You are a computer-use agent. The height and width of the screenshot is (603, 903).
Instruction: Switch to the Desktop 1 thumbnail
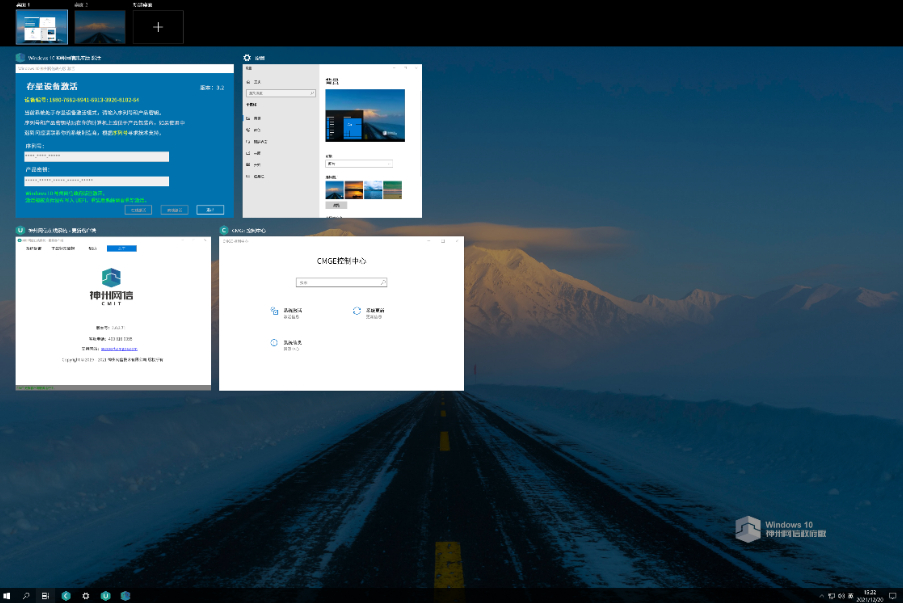click(42, 27)
